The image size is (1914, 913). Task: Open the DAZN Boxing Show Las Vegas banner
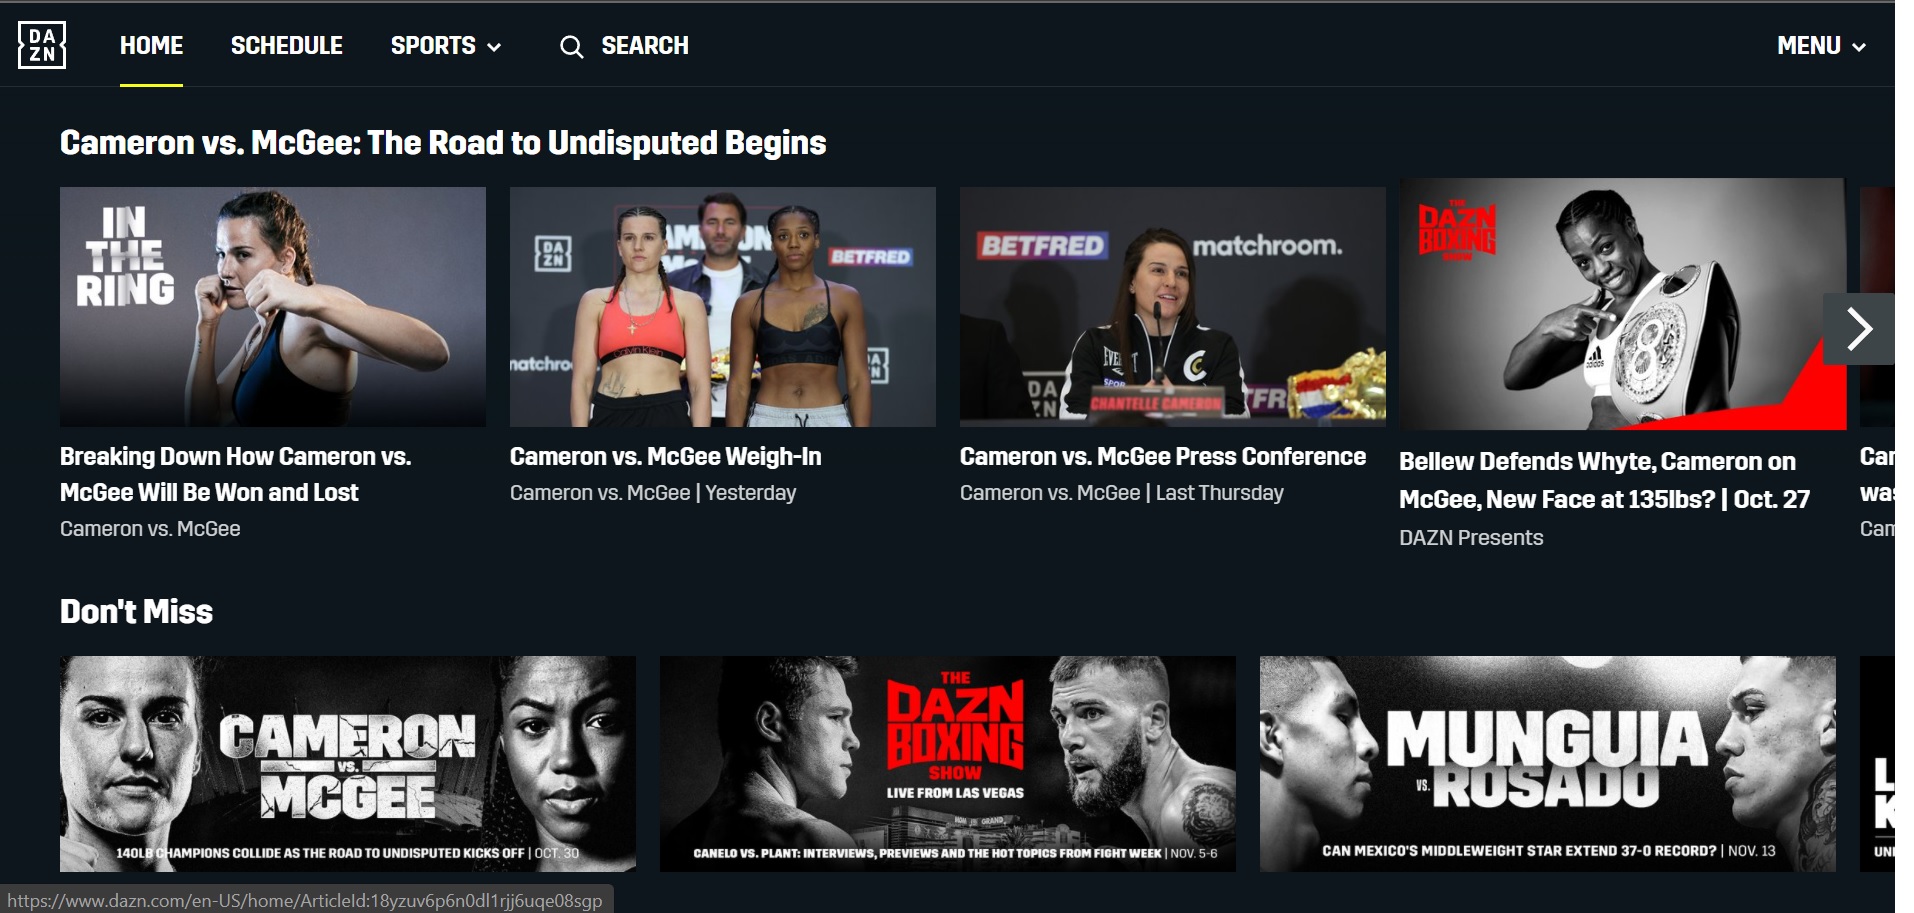point(948,764)
